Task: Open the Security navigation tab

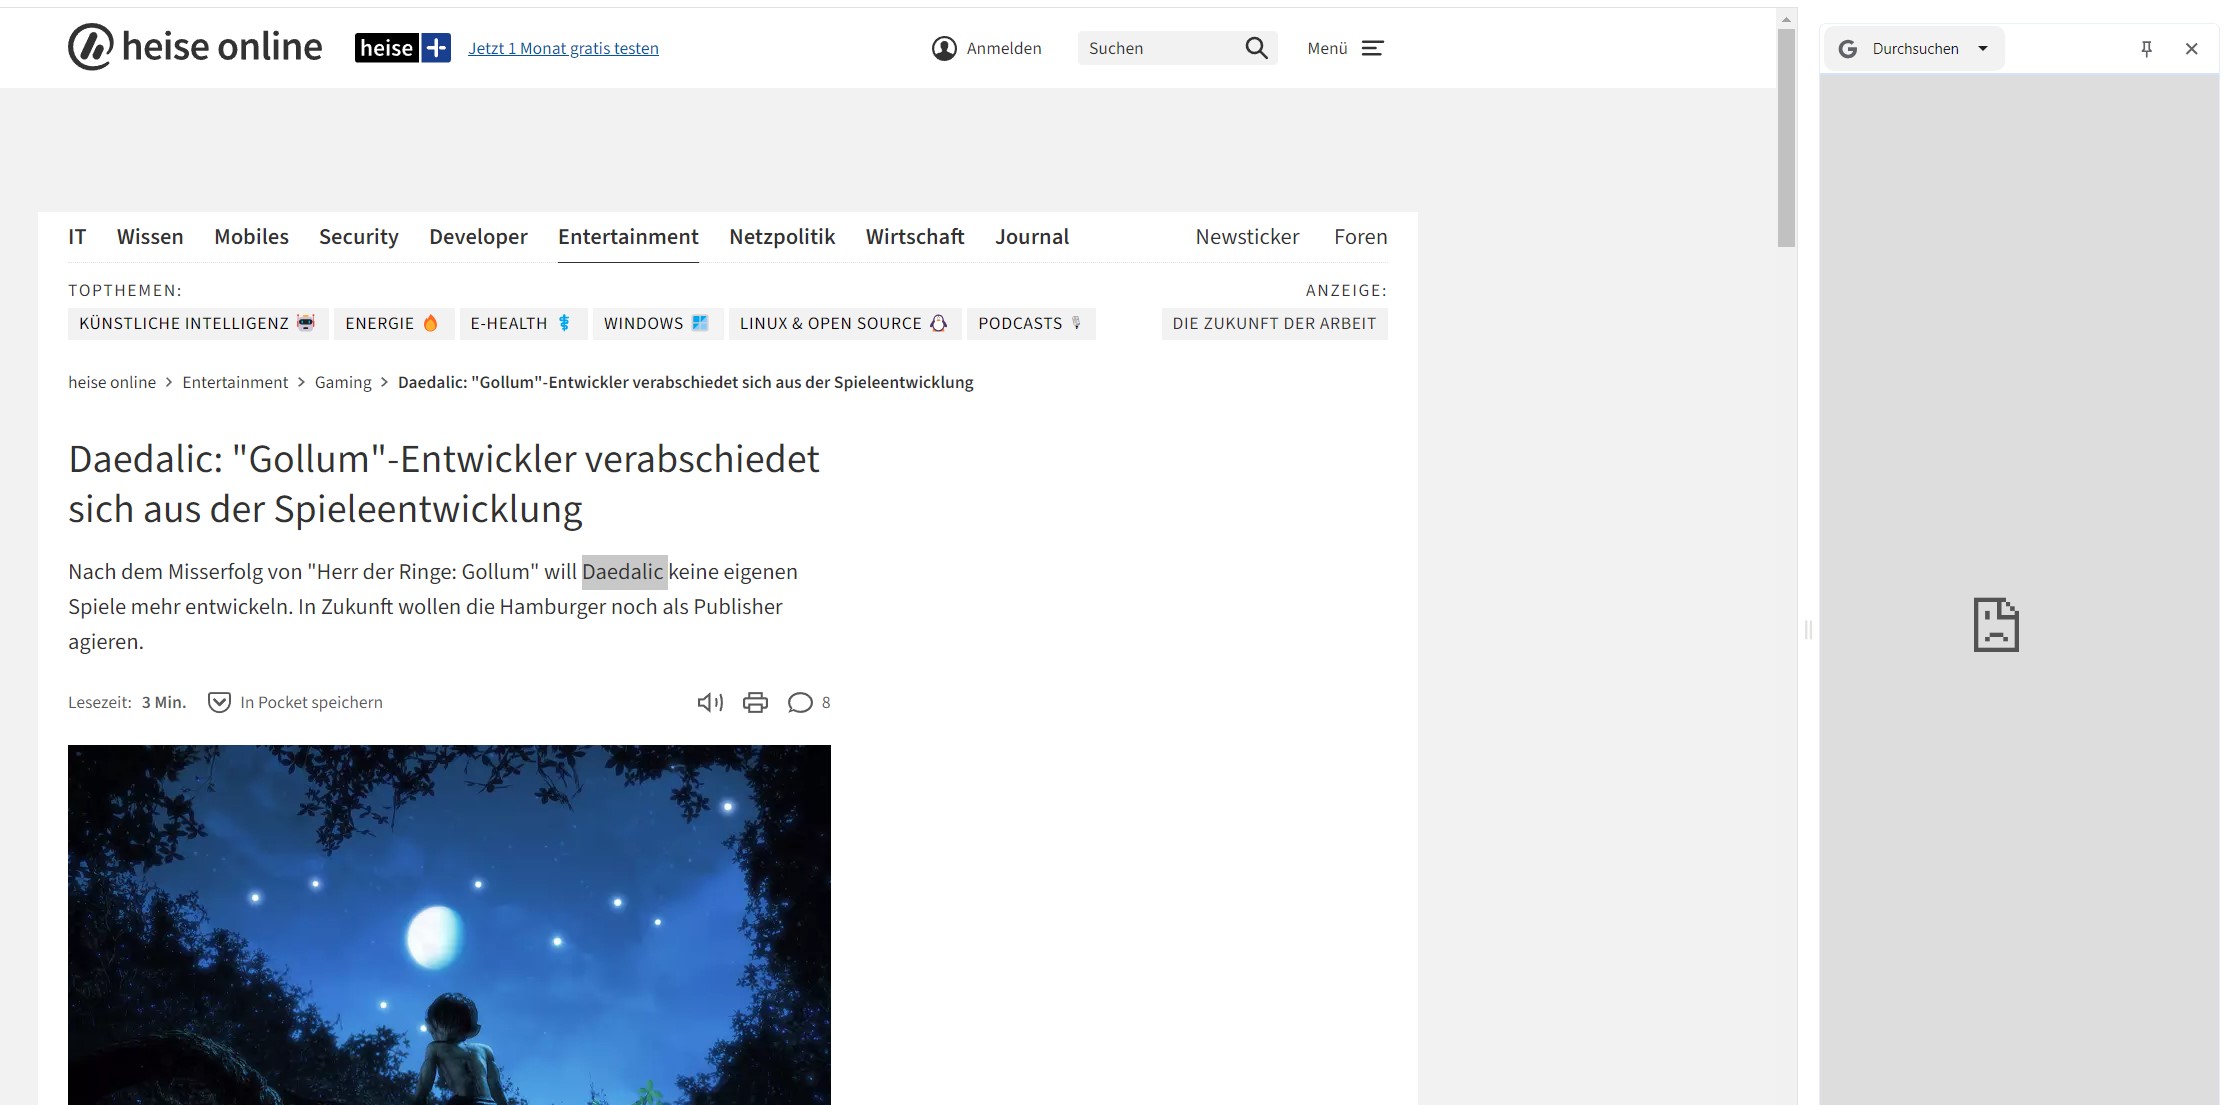Action: (x=358, y=237)
